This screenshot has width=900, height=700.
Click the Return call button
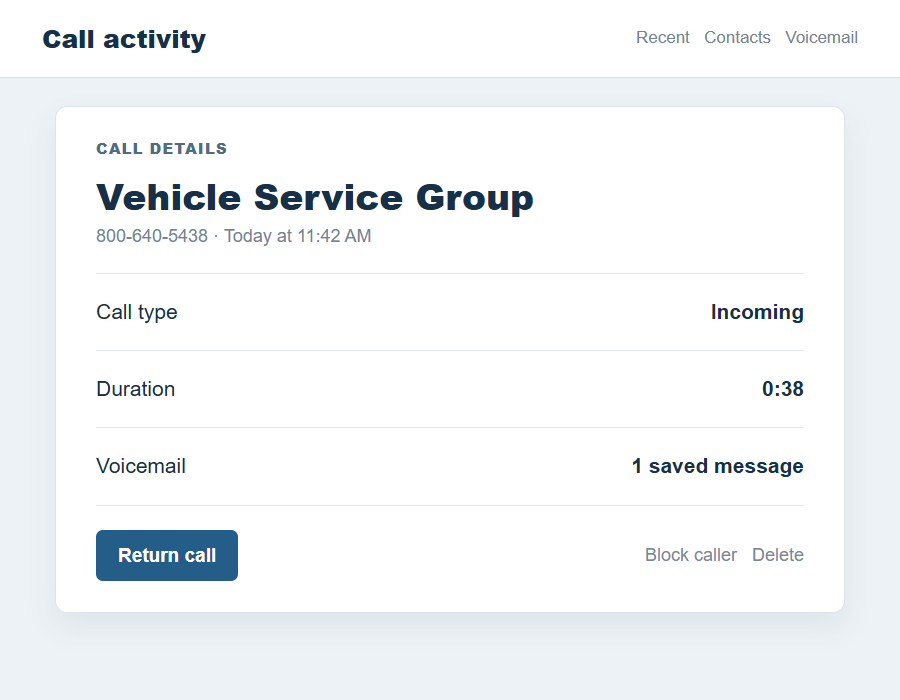coord(167,555)
